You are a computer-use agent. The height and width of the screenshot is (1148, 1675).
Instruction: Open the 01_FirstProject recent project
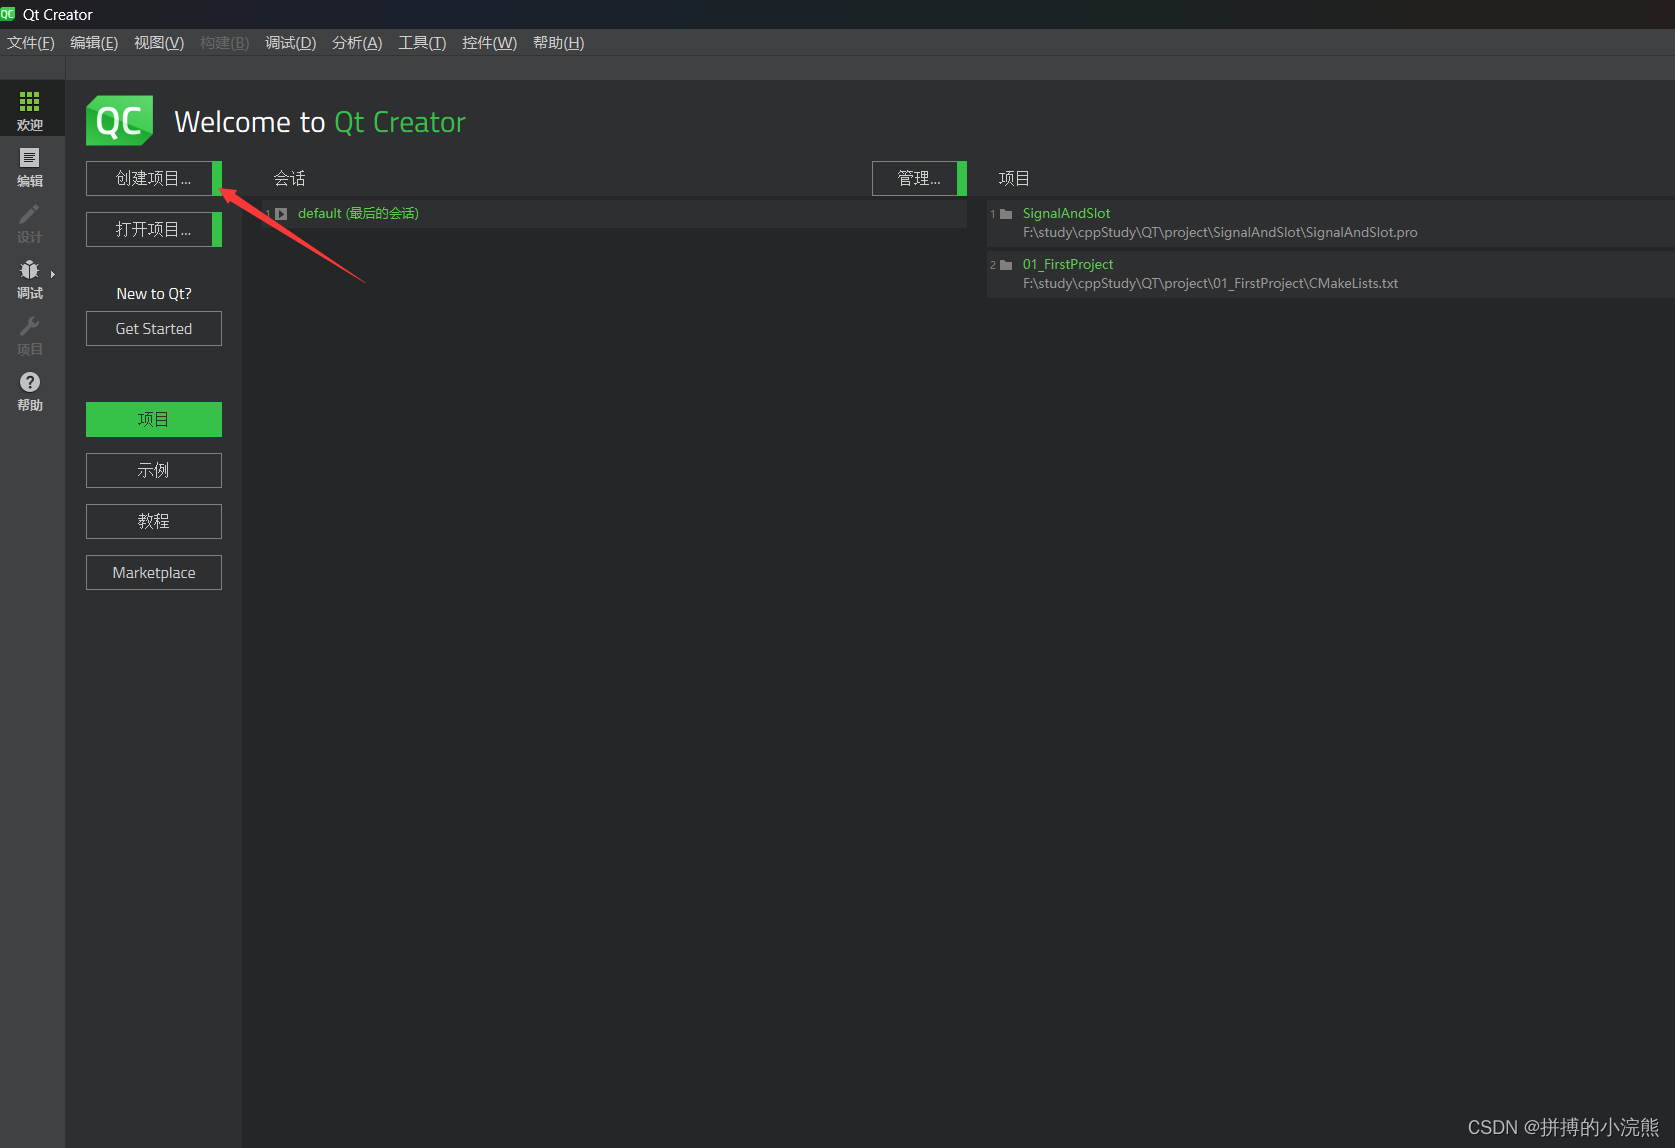(1068, 264)
